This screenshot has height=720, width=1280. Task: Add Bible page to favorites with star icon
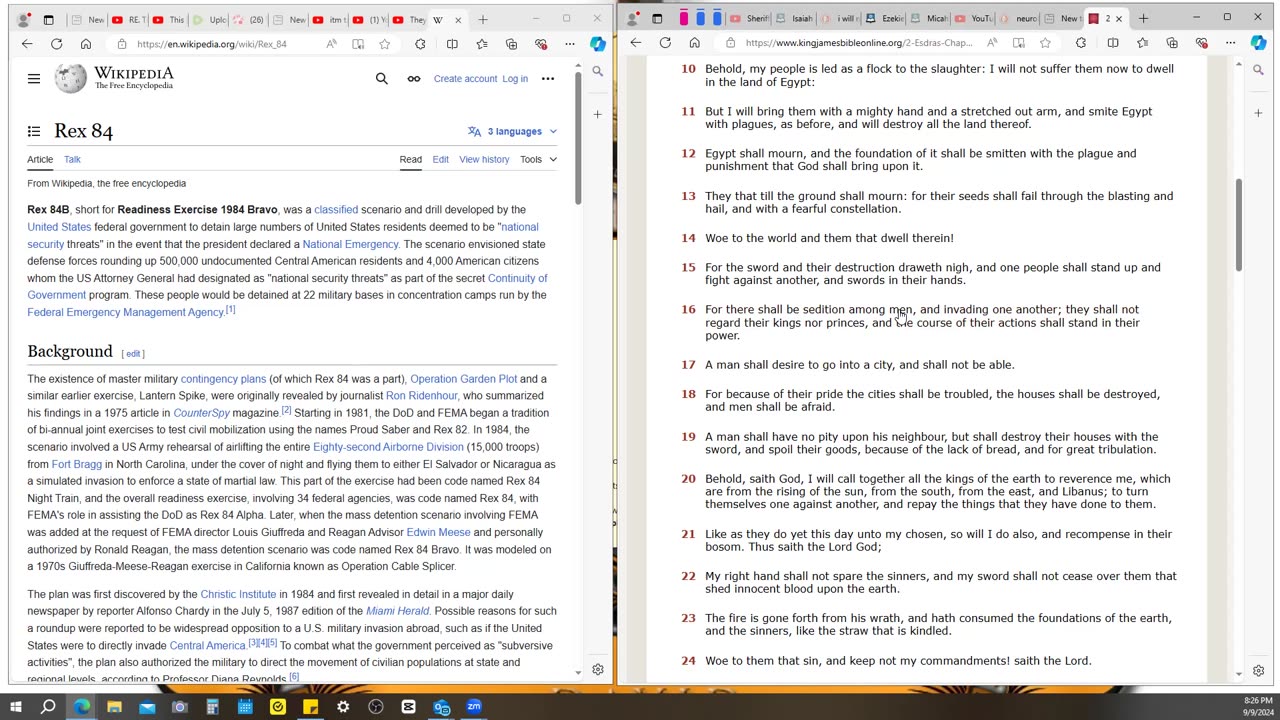click(x=1045, y=43)
